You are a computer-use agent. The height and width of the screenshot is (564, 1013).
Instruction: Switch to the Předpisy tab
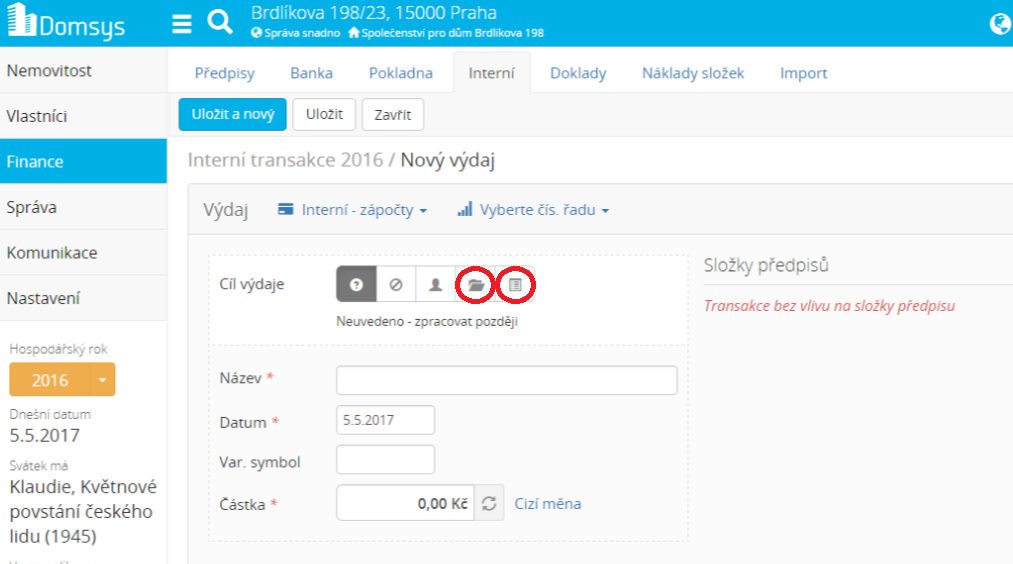[225, 73]
